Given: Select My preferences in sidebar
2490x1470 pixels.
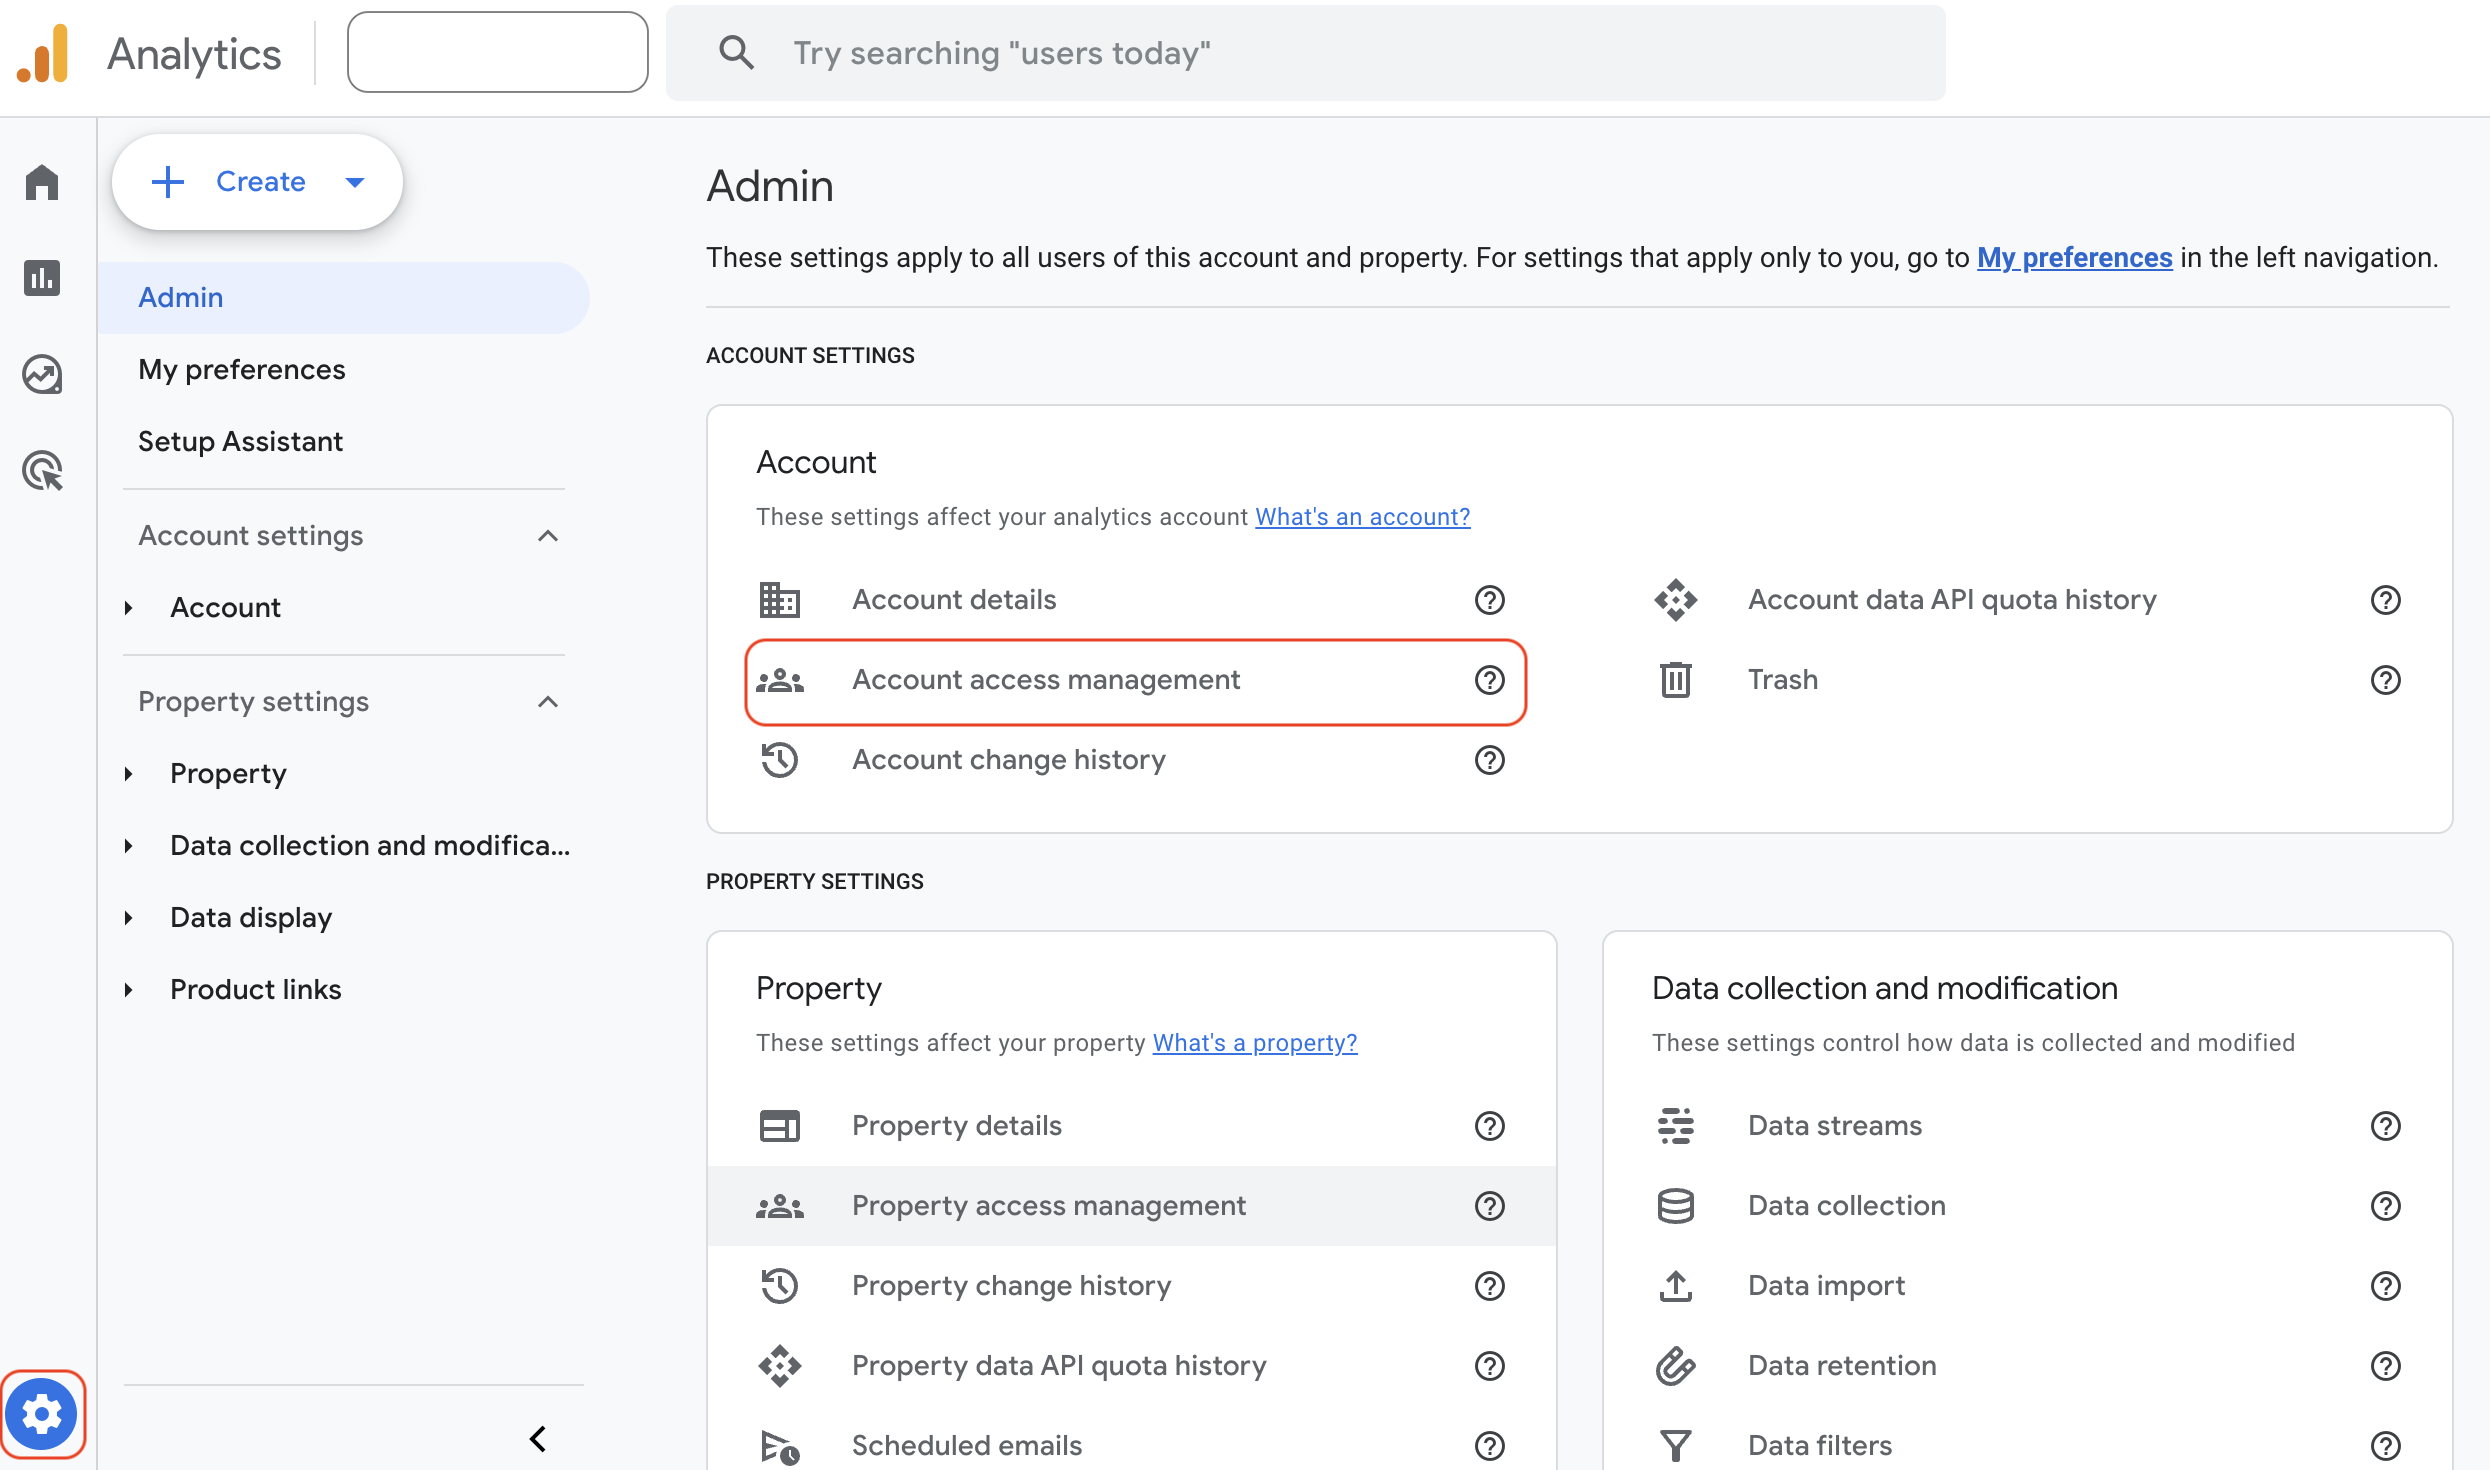Looking at the screenshot, I should (x=241, y=370).
